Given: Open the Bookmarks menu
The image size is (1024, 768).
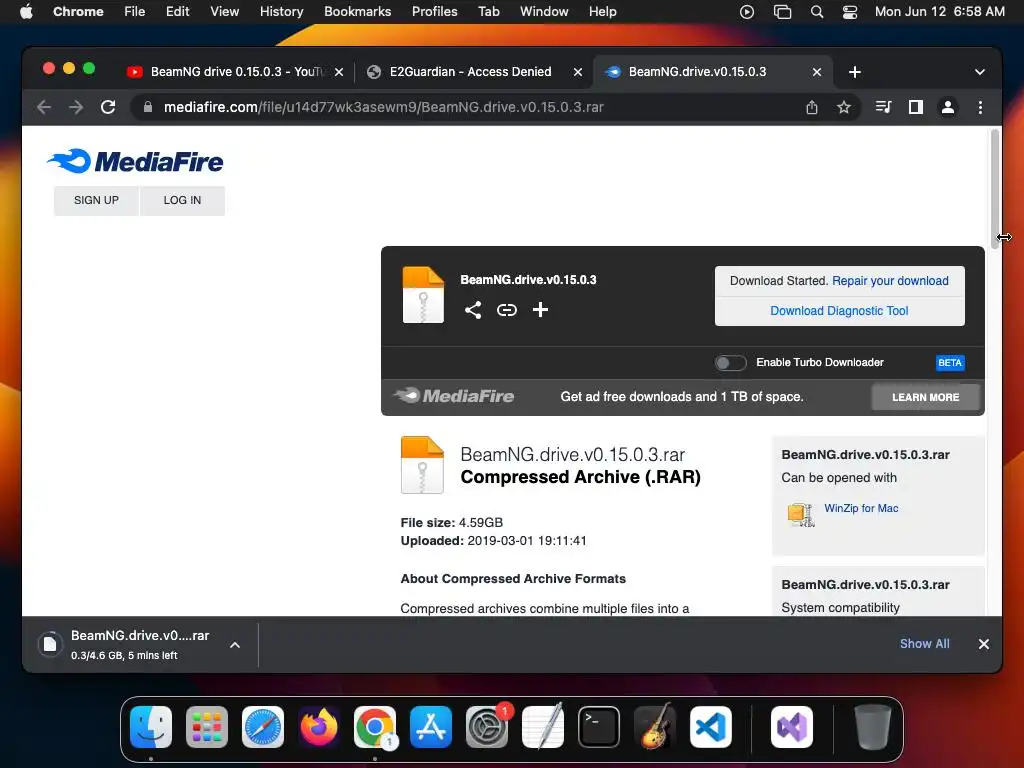Looking at the screenshot, I should pyautogui.click(x=357, y=12).
